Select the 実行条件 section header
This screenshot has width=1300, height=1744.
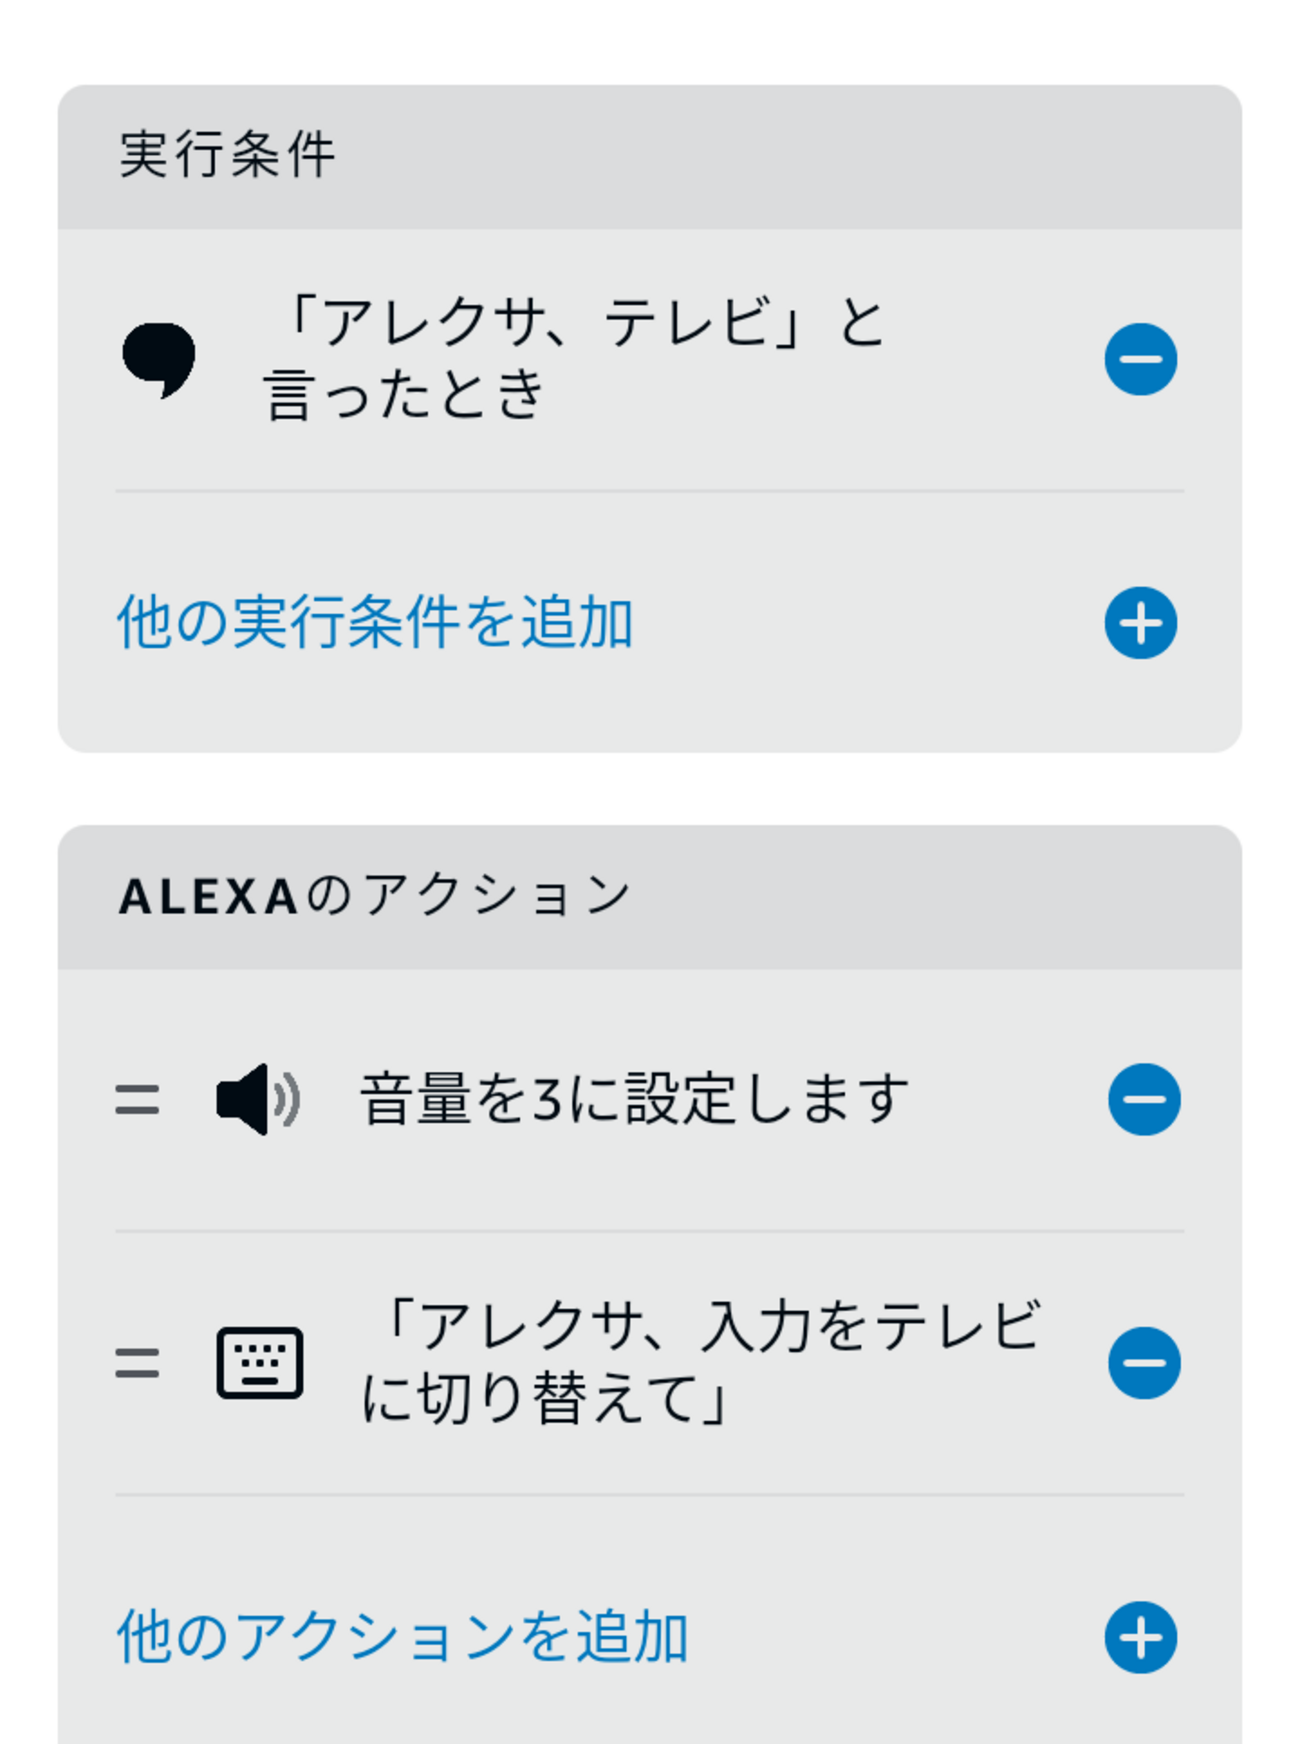click(x=227, y=156)
